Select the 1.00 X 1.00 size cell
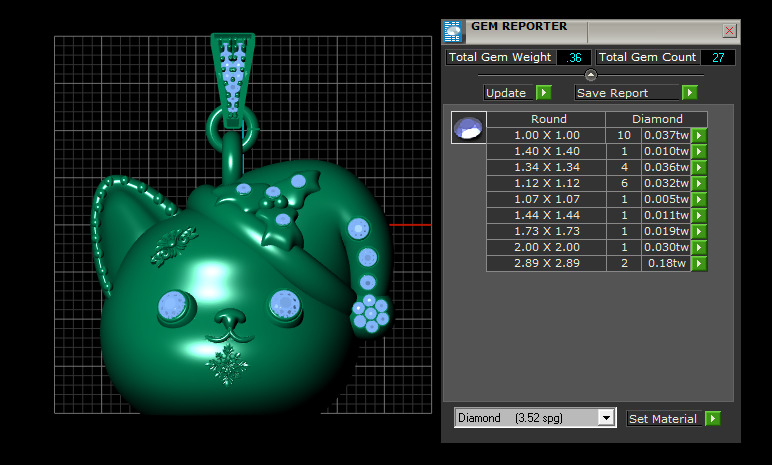This screenshot has height=465, width=772. pos(546,135)
